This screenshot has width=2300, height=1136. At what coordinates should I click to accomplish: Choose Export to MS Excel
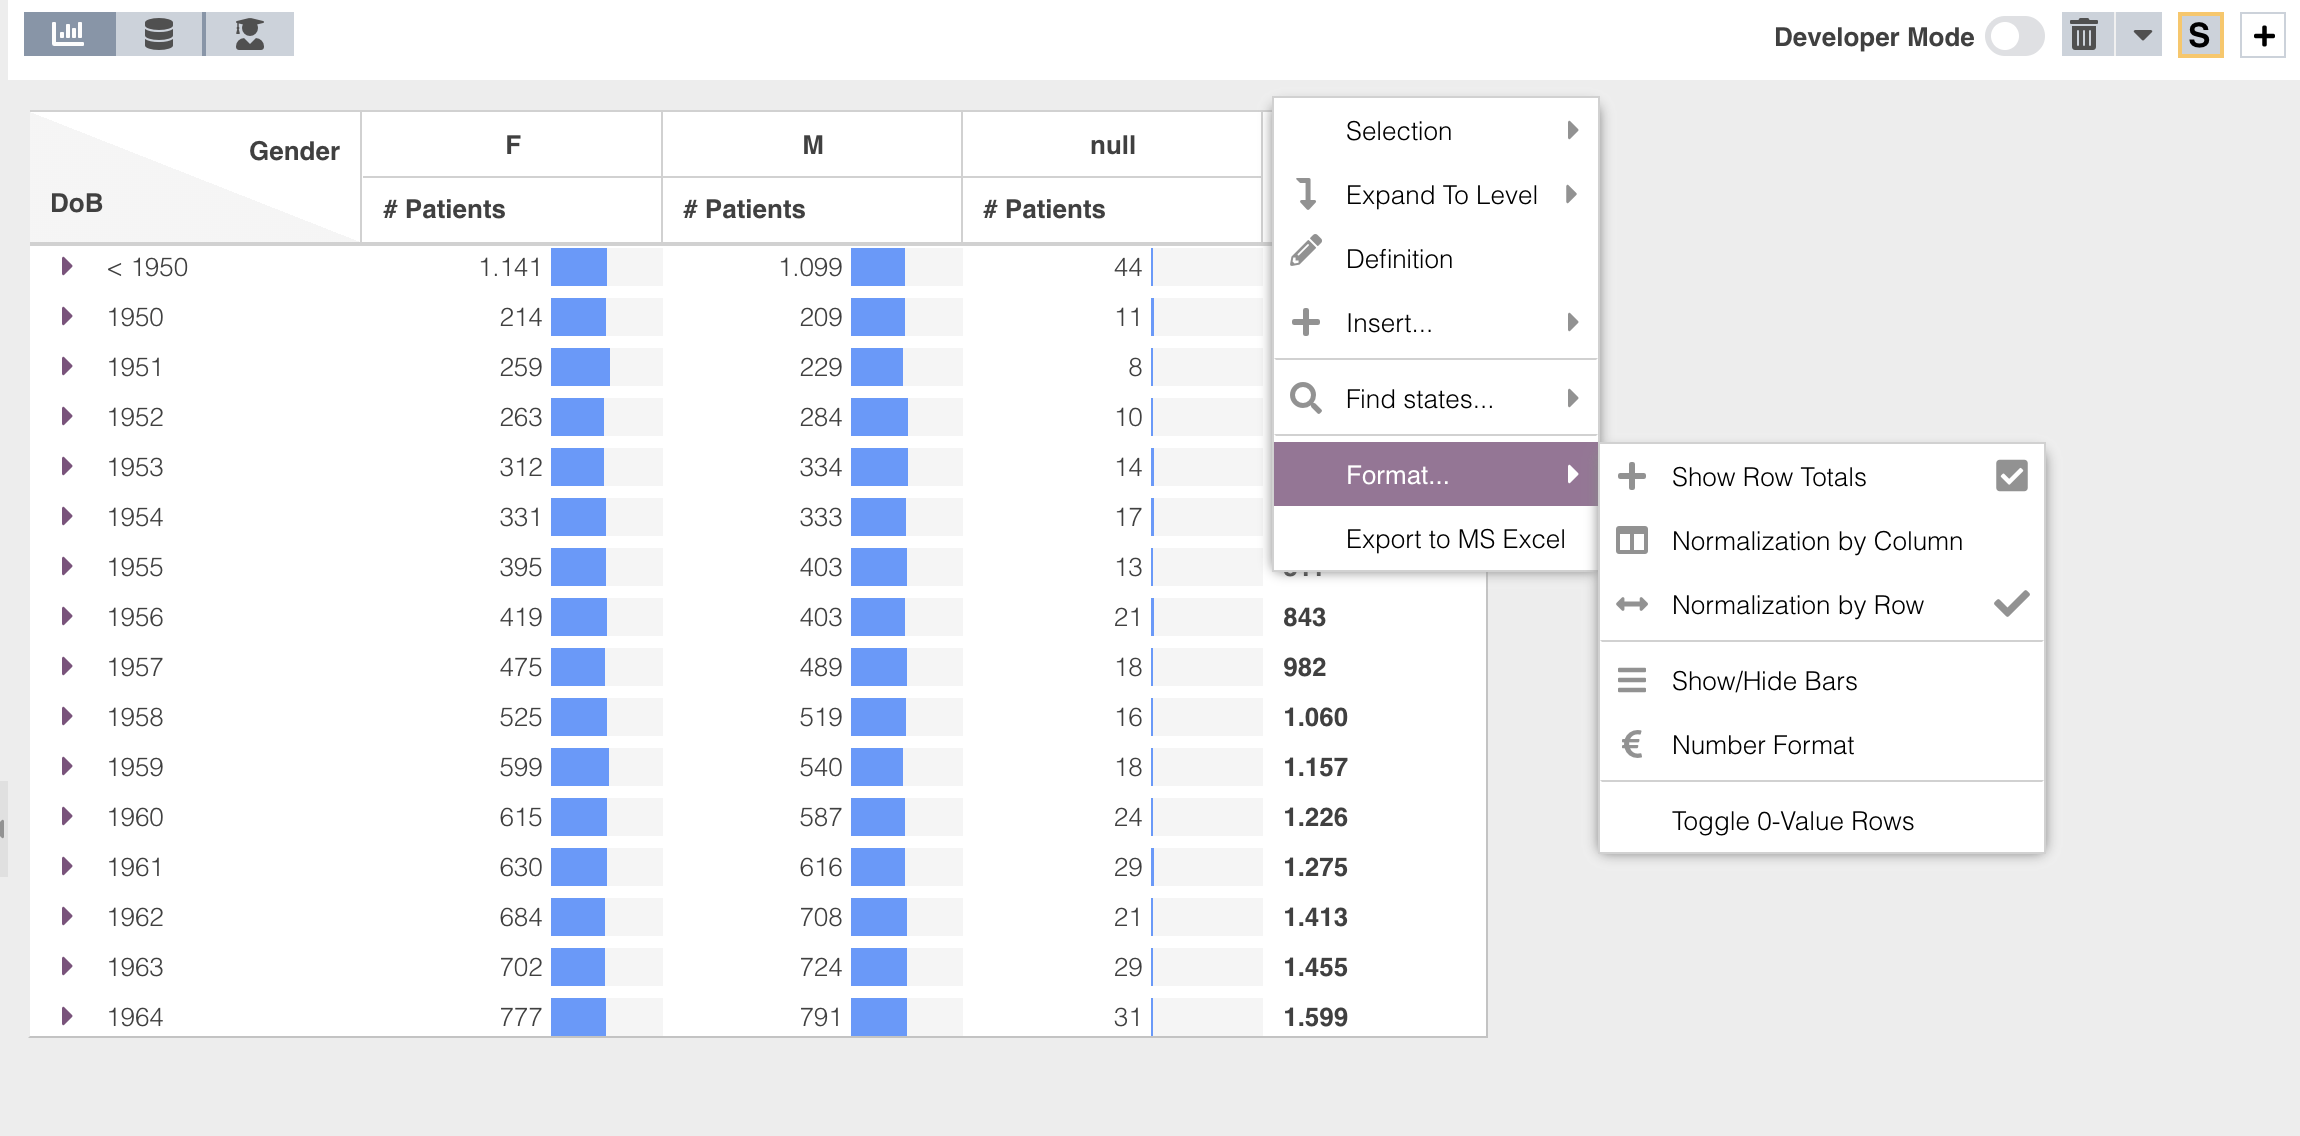coord(1454,539)
